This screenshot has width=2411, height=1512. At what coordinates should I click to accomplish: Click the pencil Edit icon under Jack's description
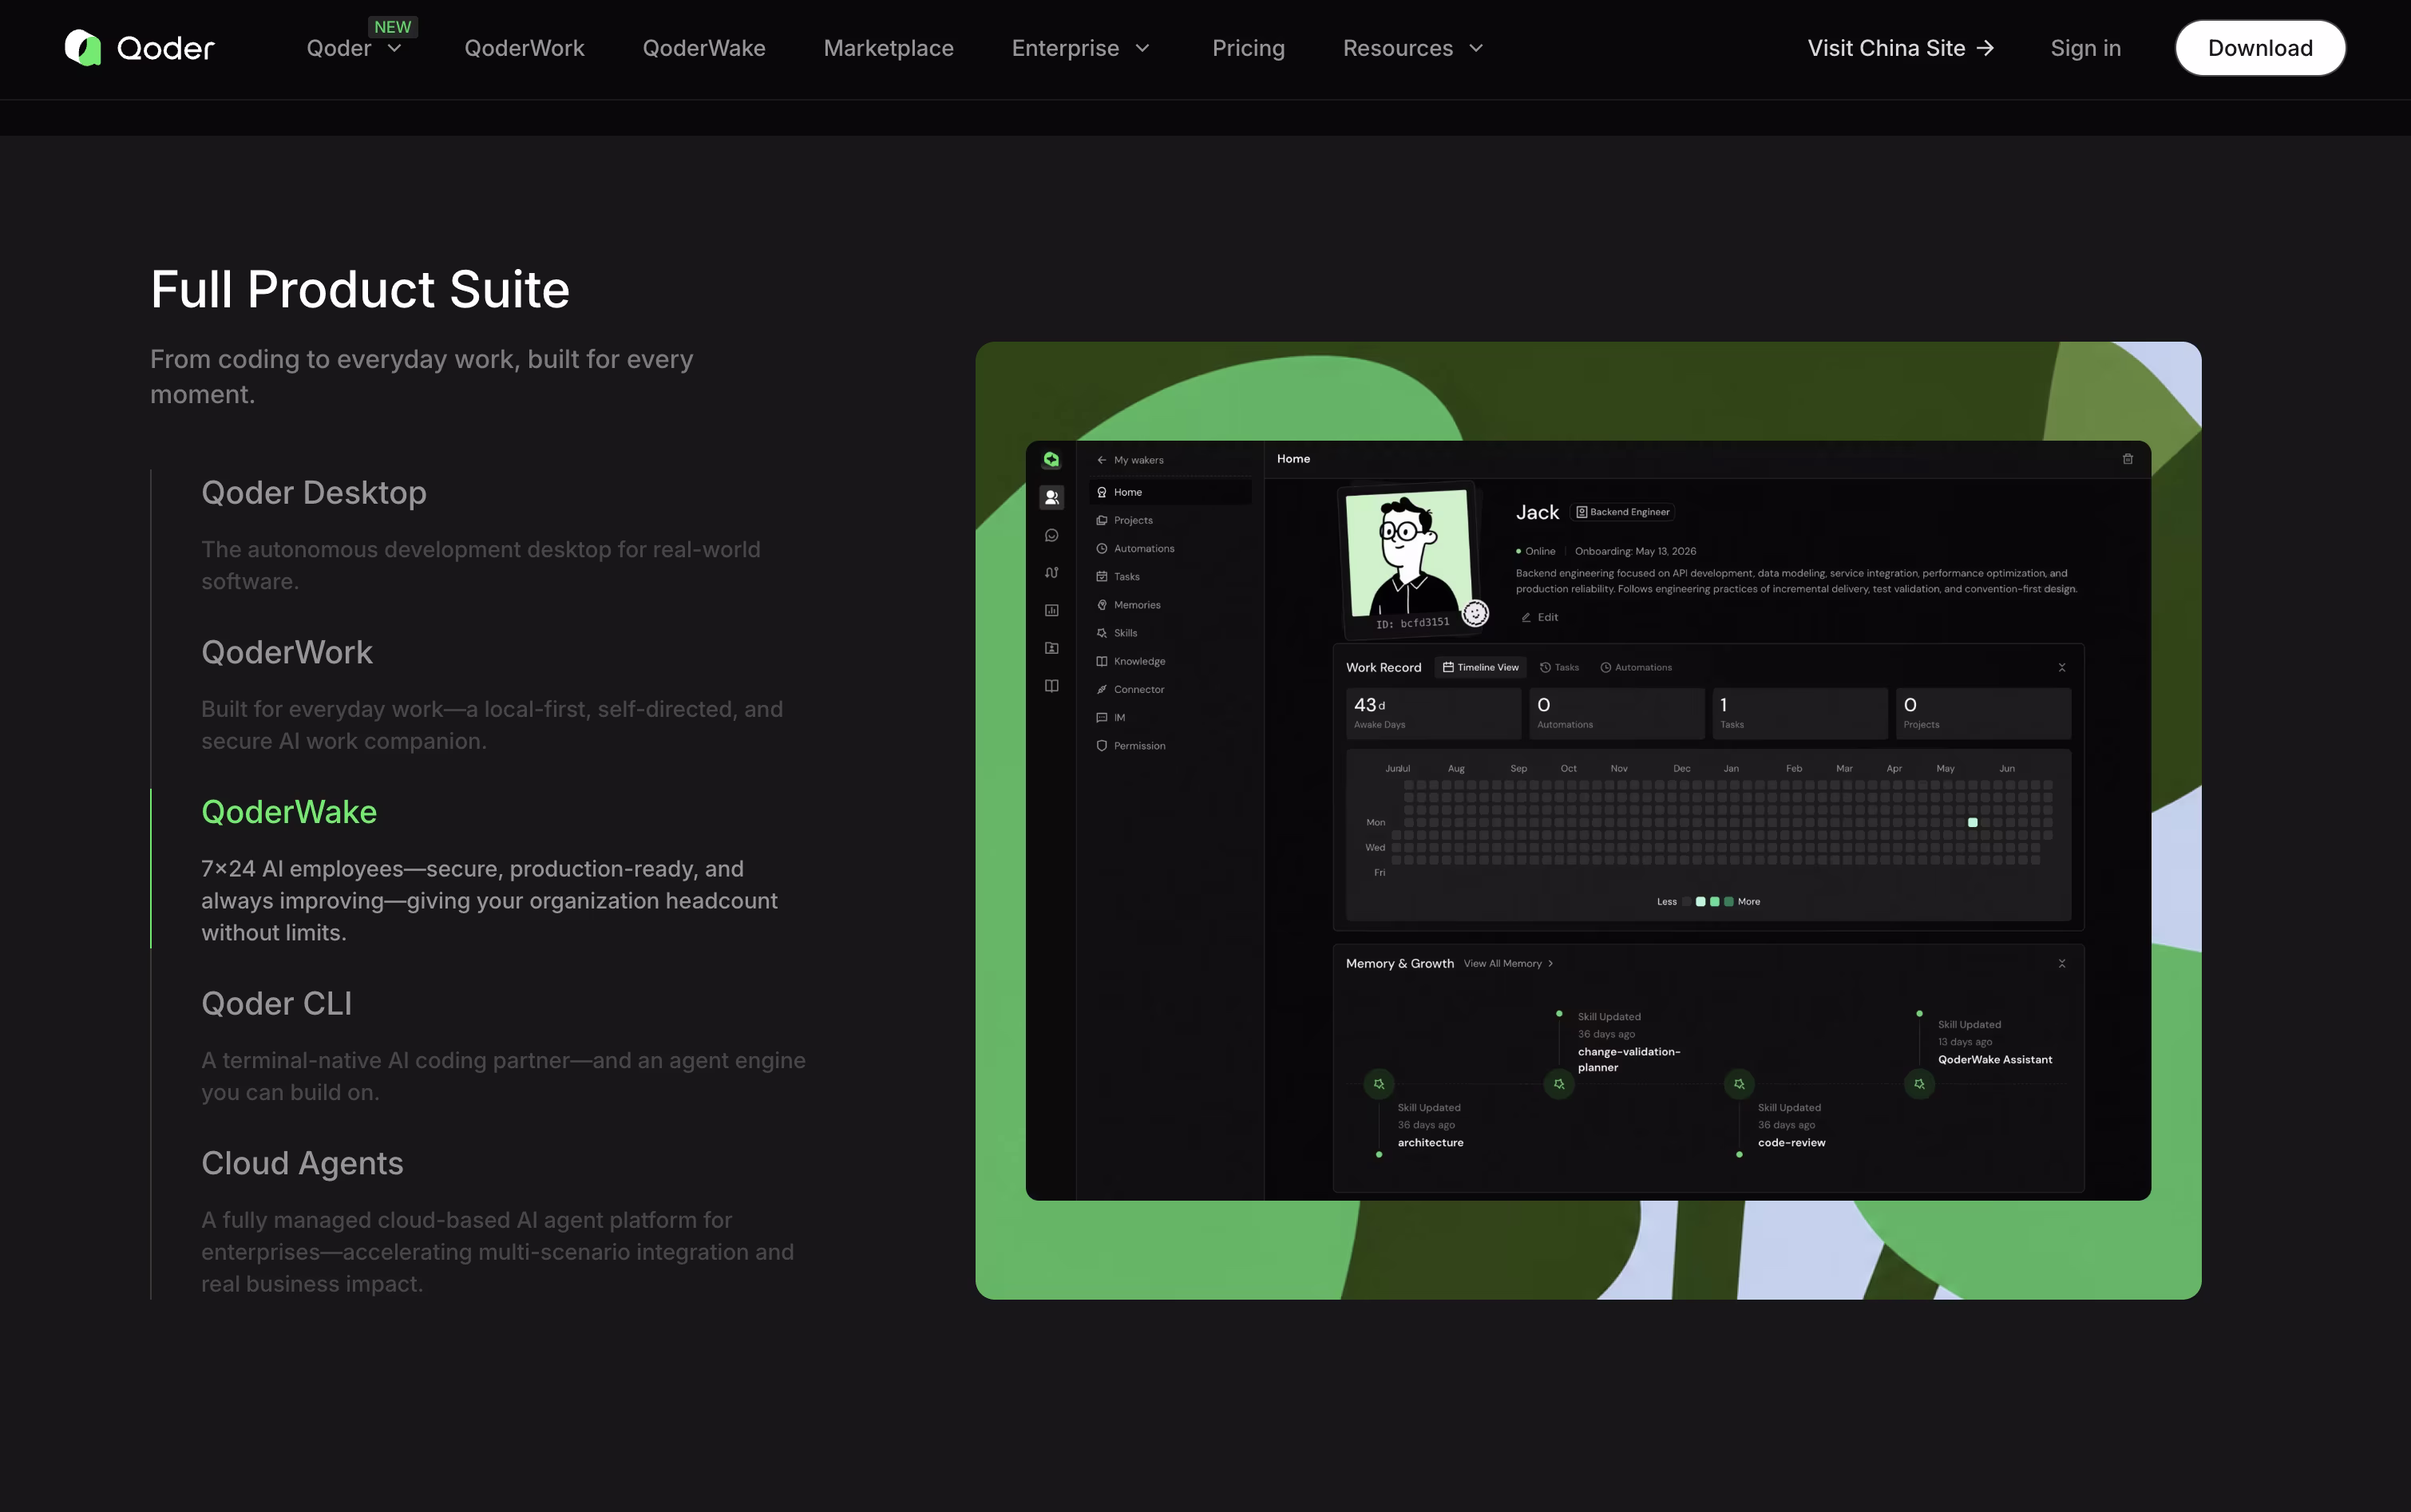click(x=1526, y=618)
